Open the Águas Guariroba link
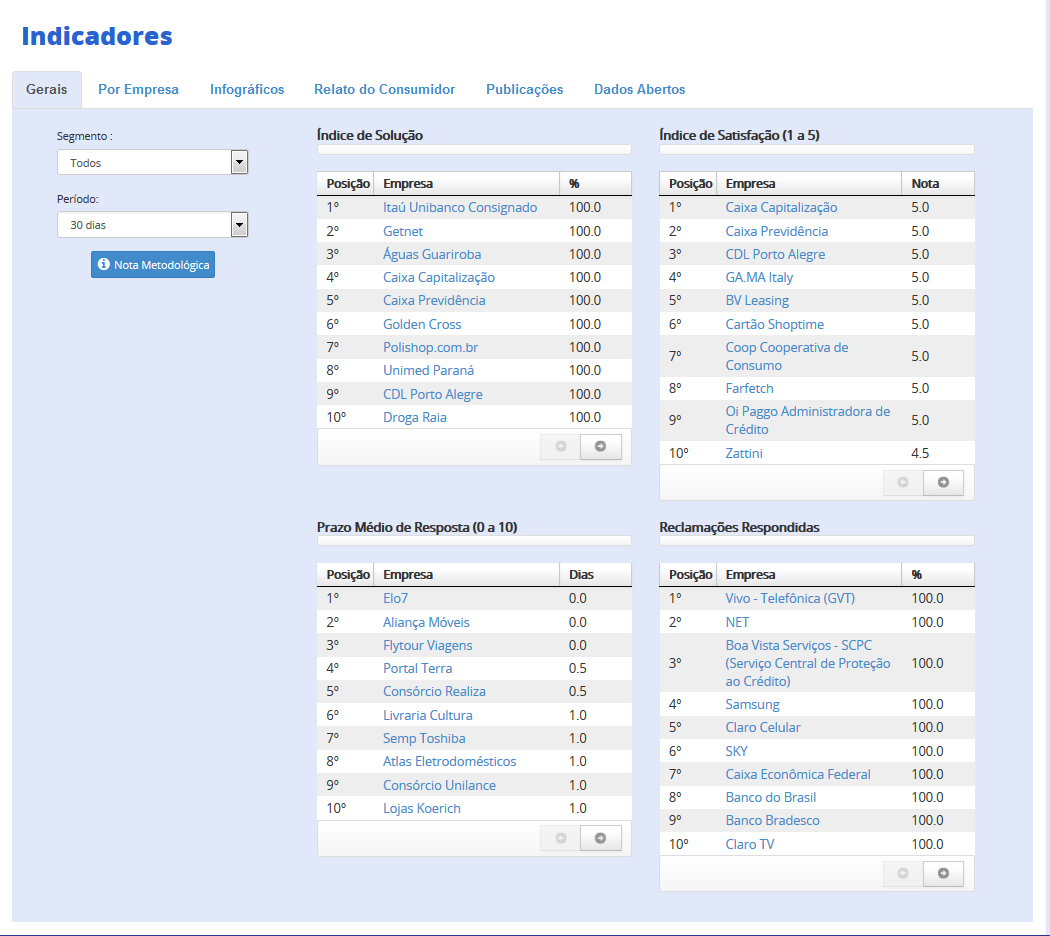Image resolution: width=1050 pixels, height=936 pixels. pos(432,254)
